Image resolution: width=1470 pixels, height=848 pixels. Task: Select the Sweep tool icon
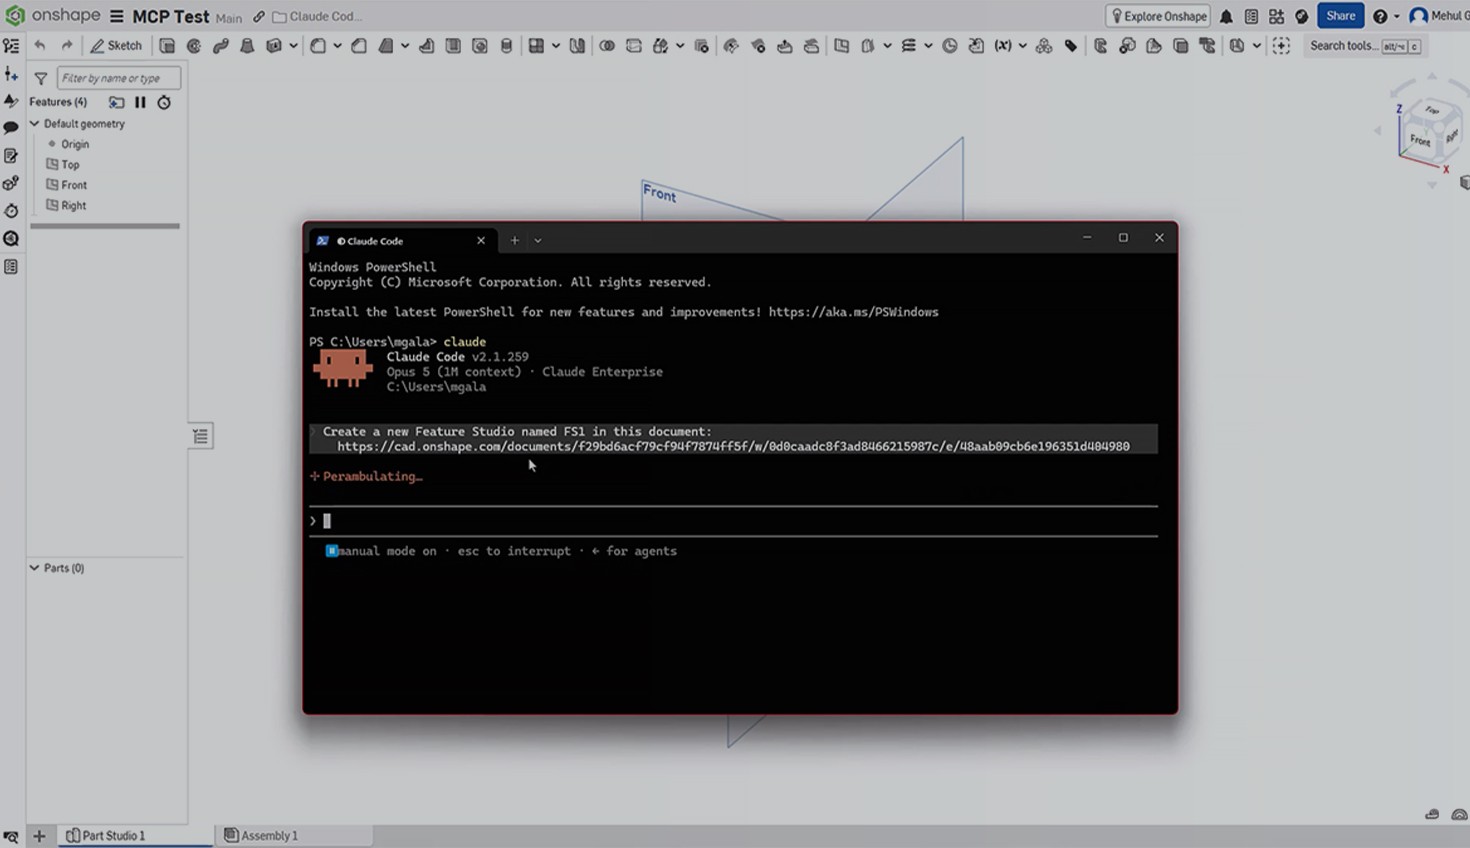click(221, 46)
